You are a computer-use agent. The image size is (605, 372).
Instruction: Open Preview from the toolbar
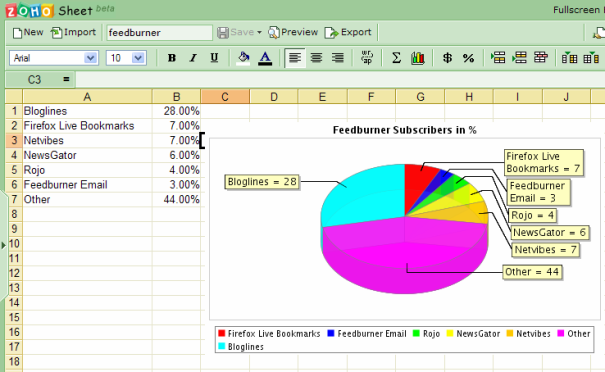tap(293, 32)
